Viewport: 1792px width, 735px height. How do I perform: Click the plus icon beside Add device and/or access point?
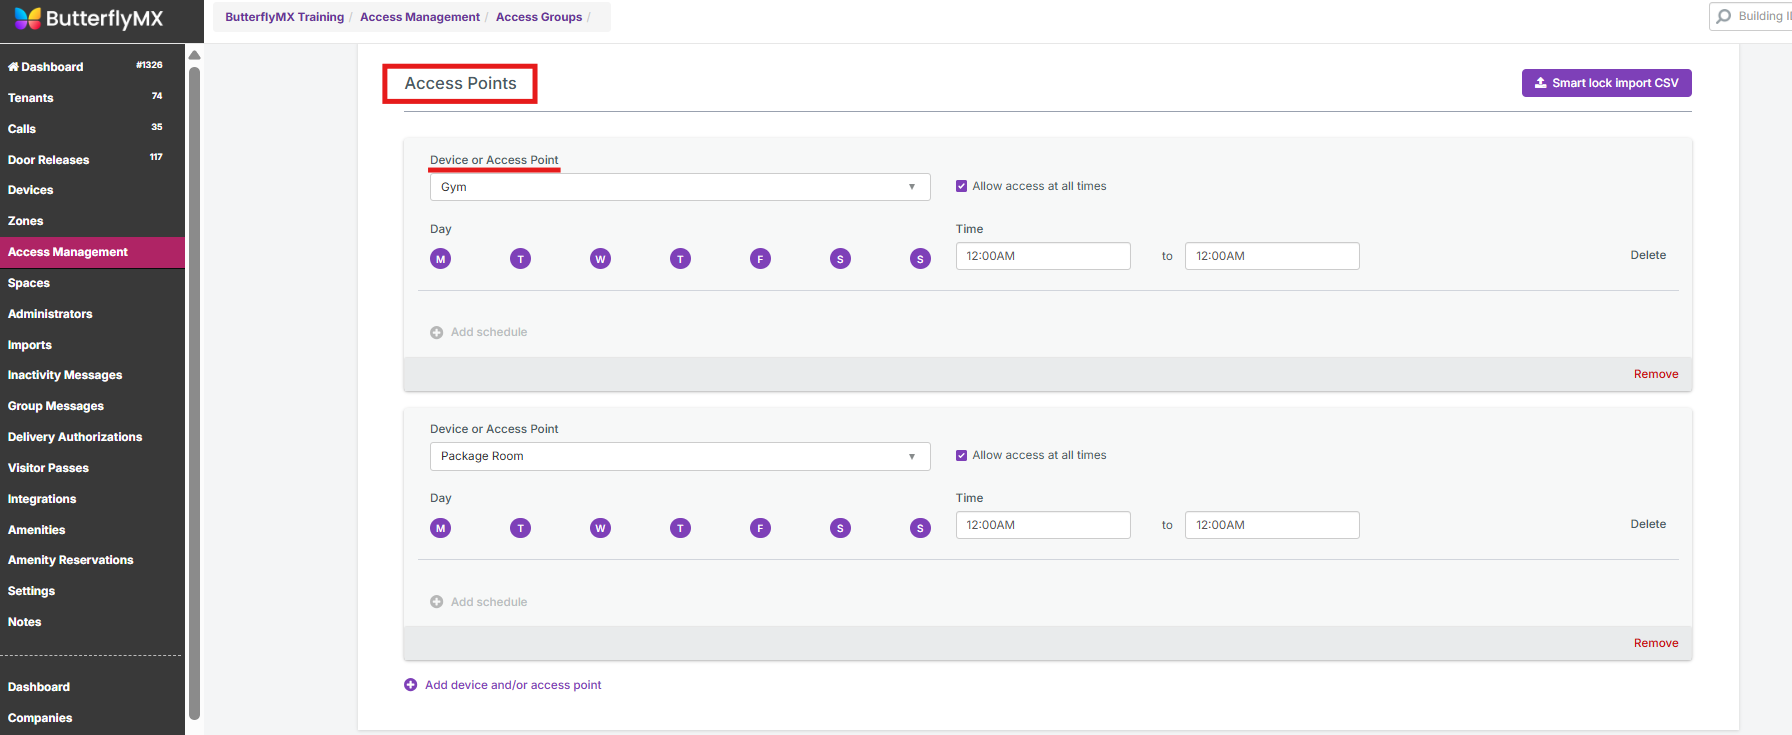pyautogui.click(x=410, y=685)
